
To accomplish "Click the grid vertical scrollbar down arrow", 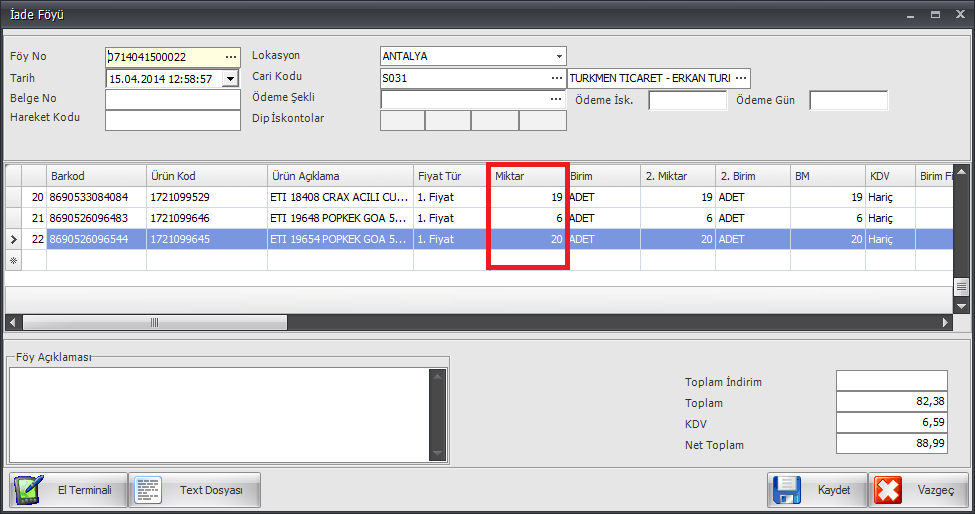I will 962,305.
